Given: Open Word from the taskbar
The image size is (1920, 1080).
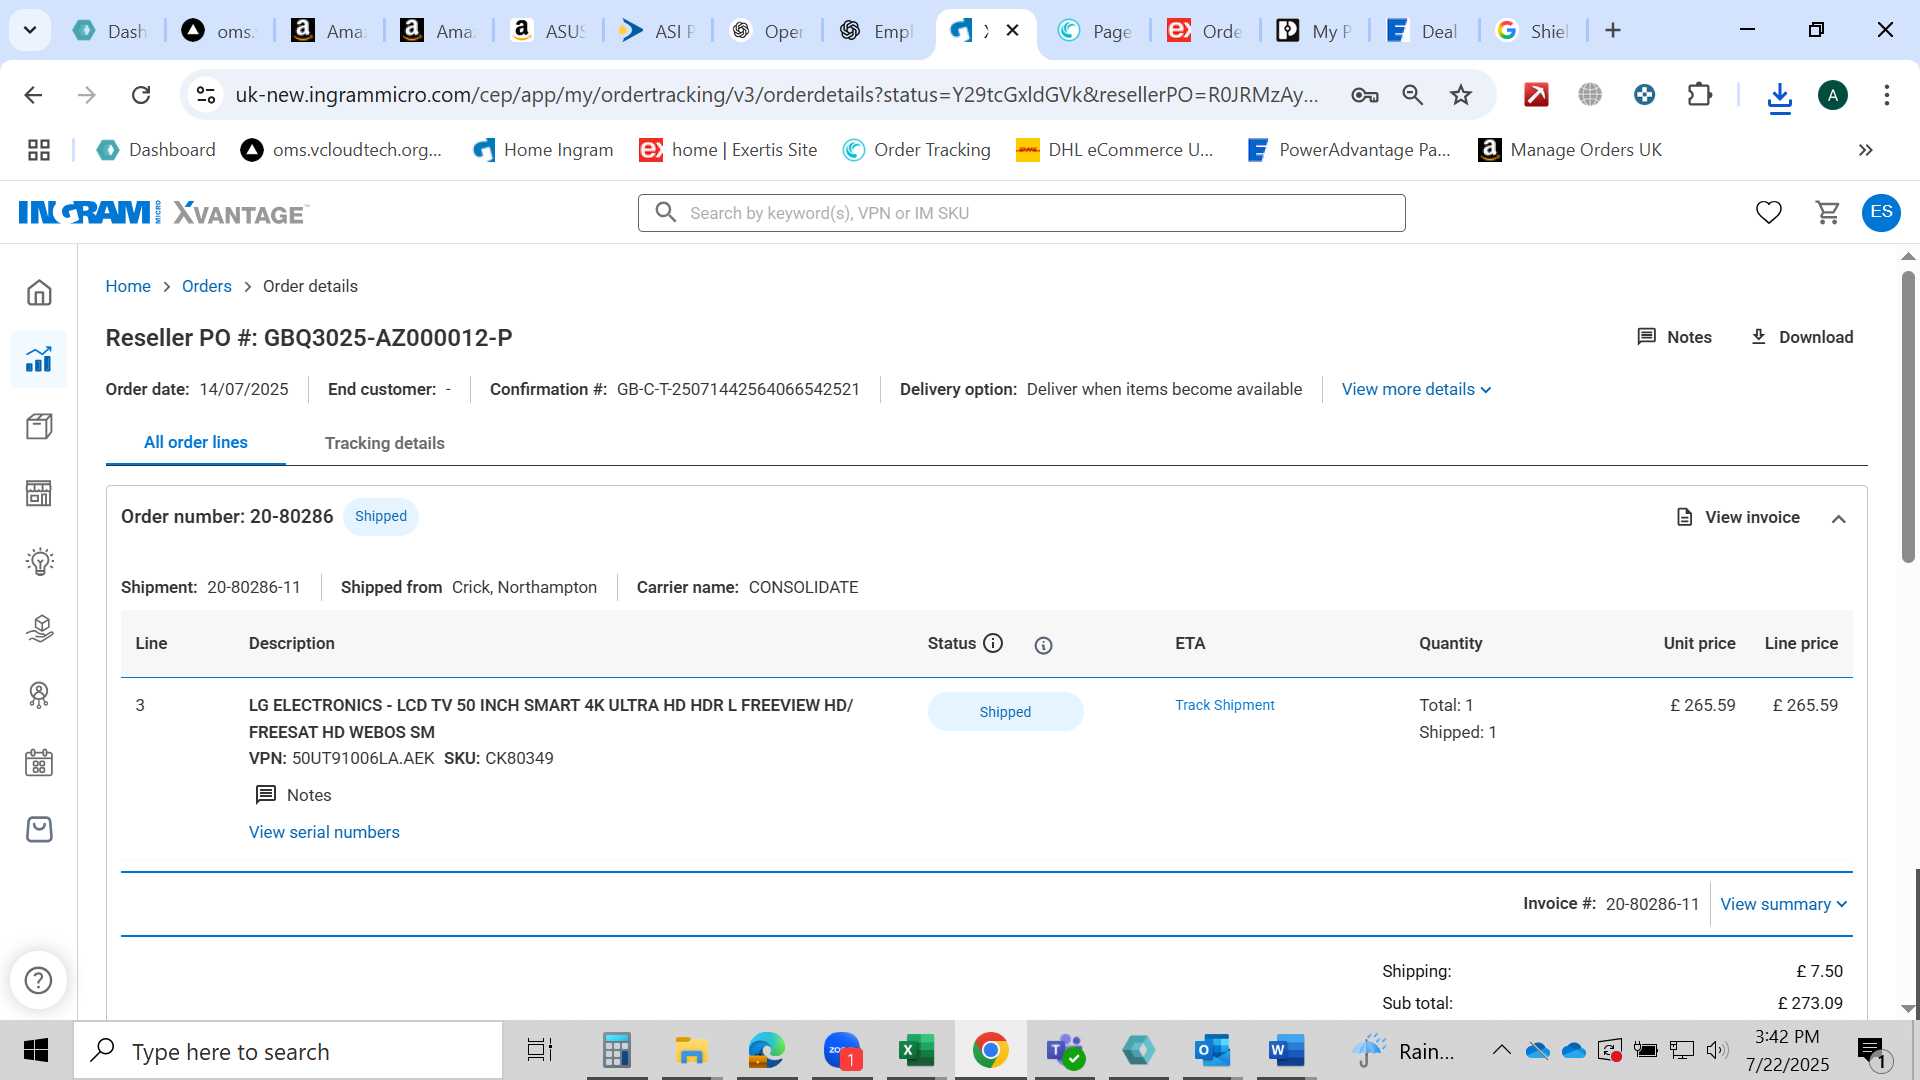Looking at the screenshot, I should (1286, 1051).
